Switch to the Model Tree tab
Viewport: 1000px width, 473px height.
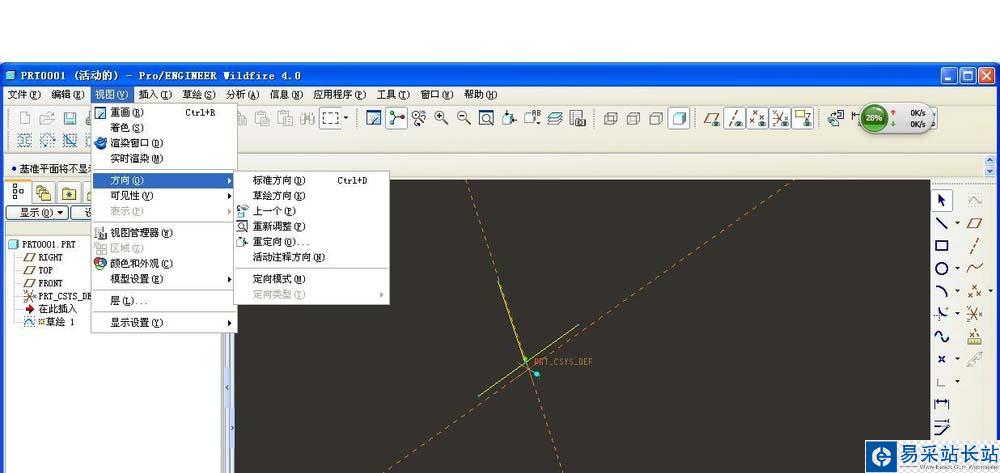[x=18, y=191]
